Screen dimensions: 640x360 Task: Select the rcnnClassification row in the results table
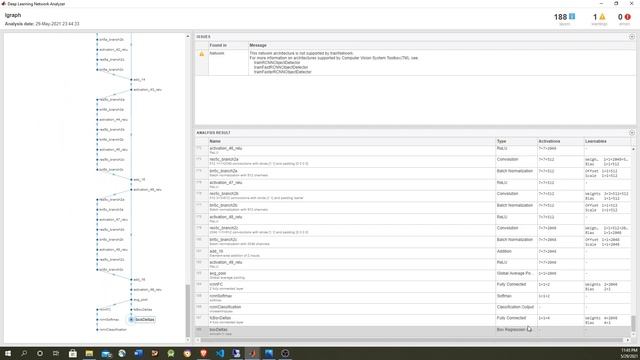tap(413, 309)
